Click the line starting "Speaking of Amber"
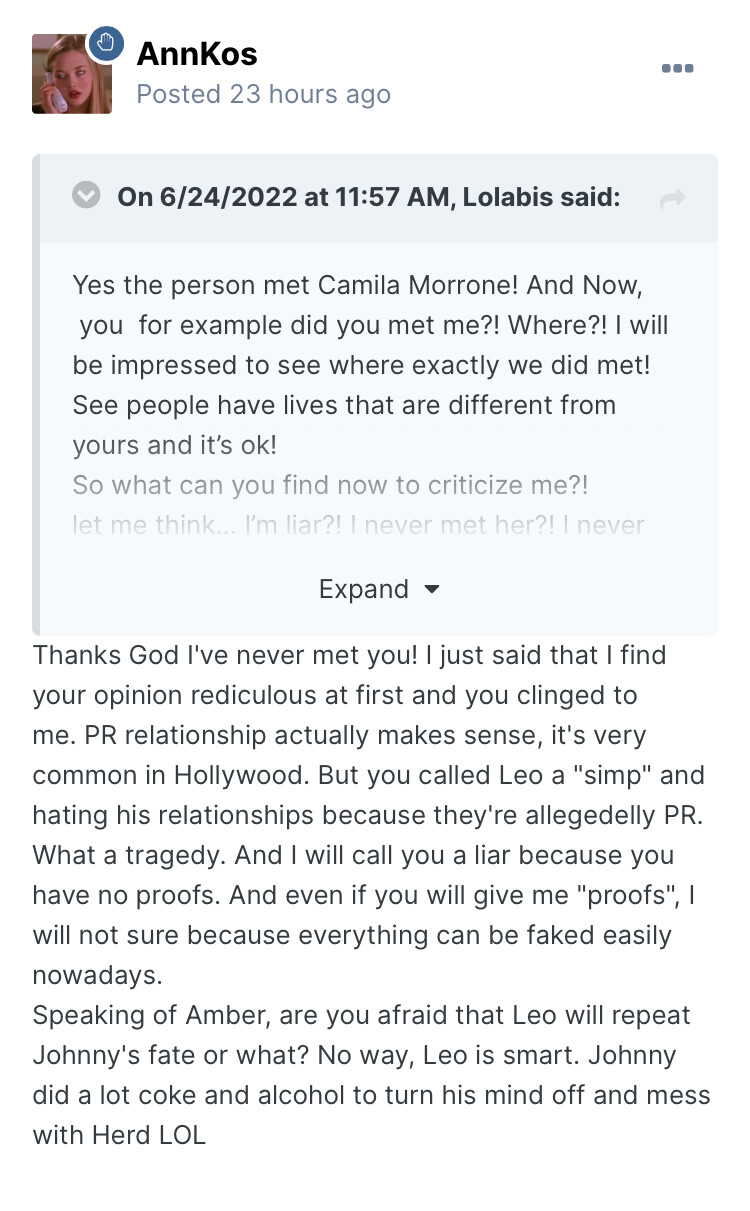750x1211 pixels. [x=361, y=1015]
